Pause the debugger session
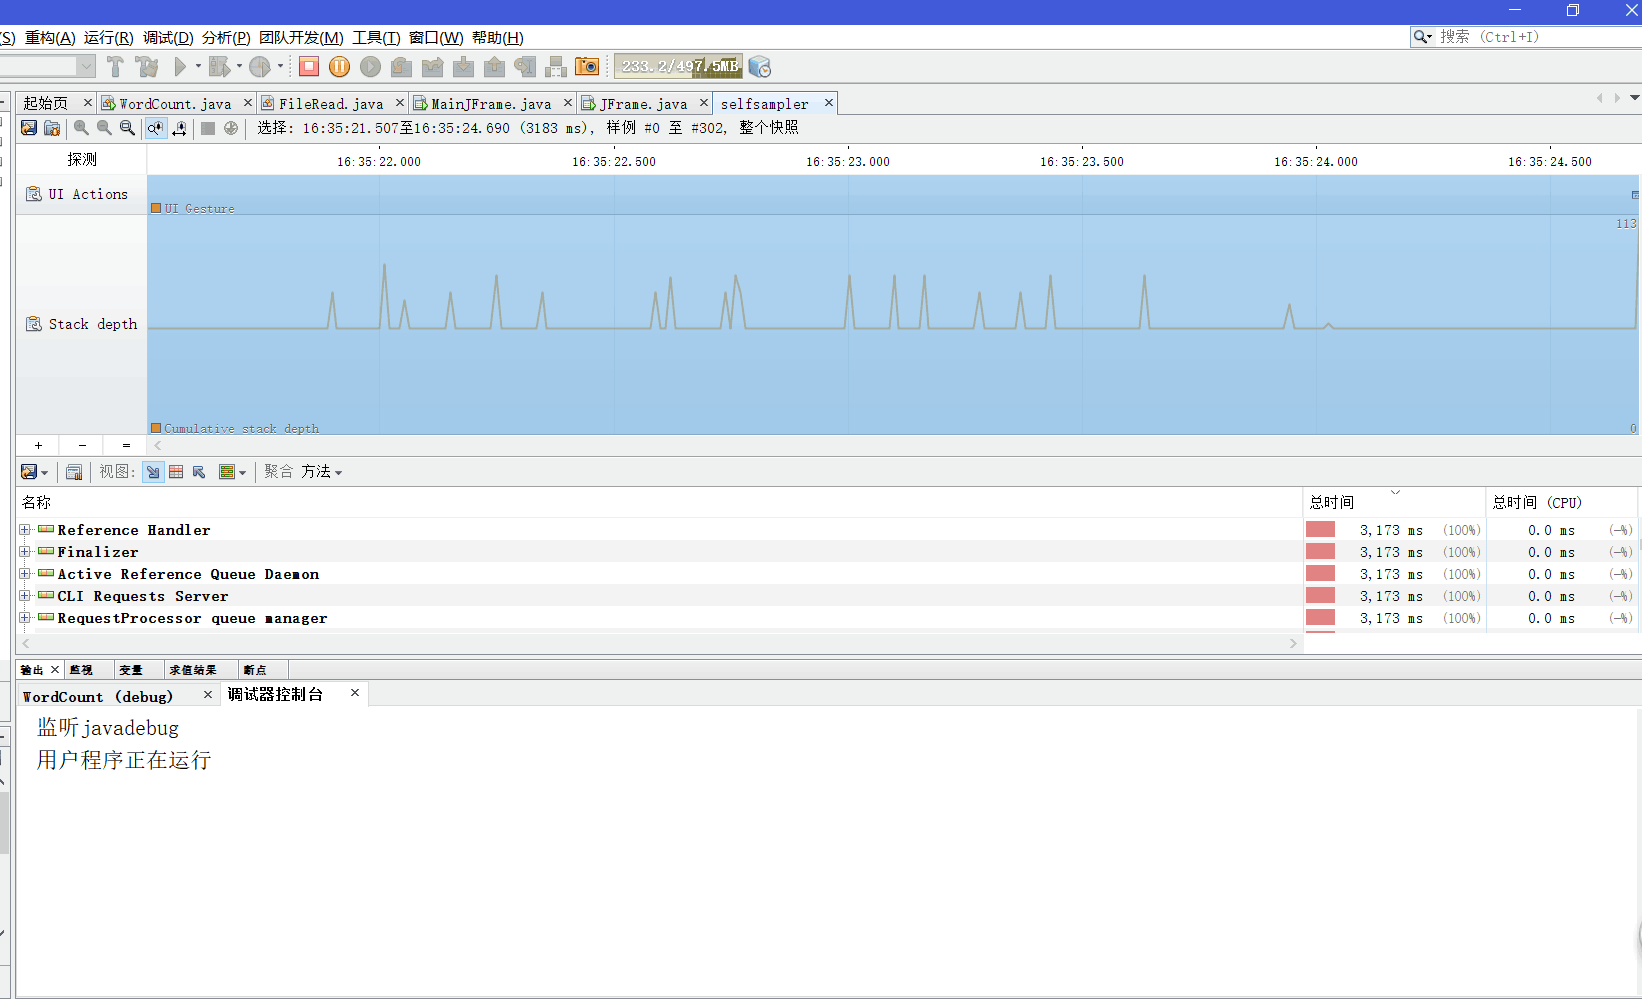Viewport: 1642px width, 999px height. point(340,67)
